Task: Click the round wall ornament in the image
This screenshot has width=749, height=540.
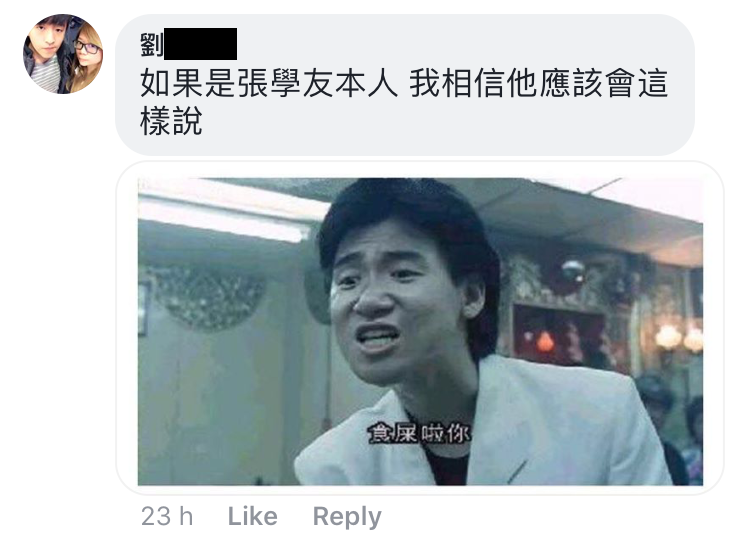Action: 206,297
